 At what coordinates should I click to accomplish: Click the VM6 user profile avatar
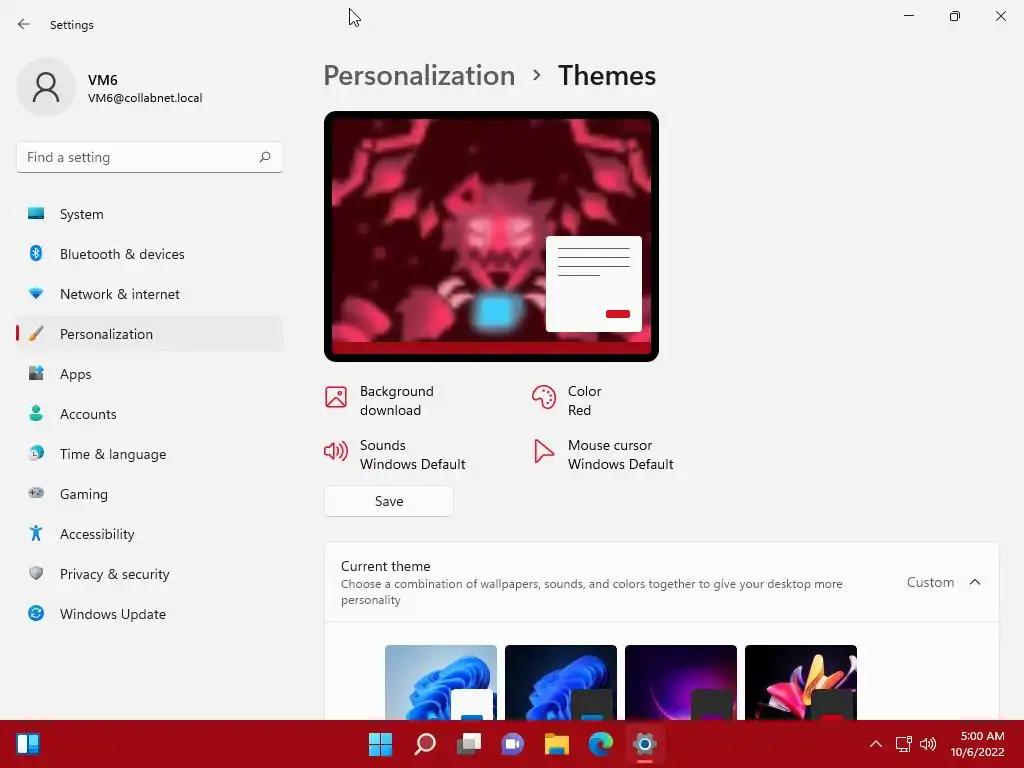point(46,87)
